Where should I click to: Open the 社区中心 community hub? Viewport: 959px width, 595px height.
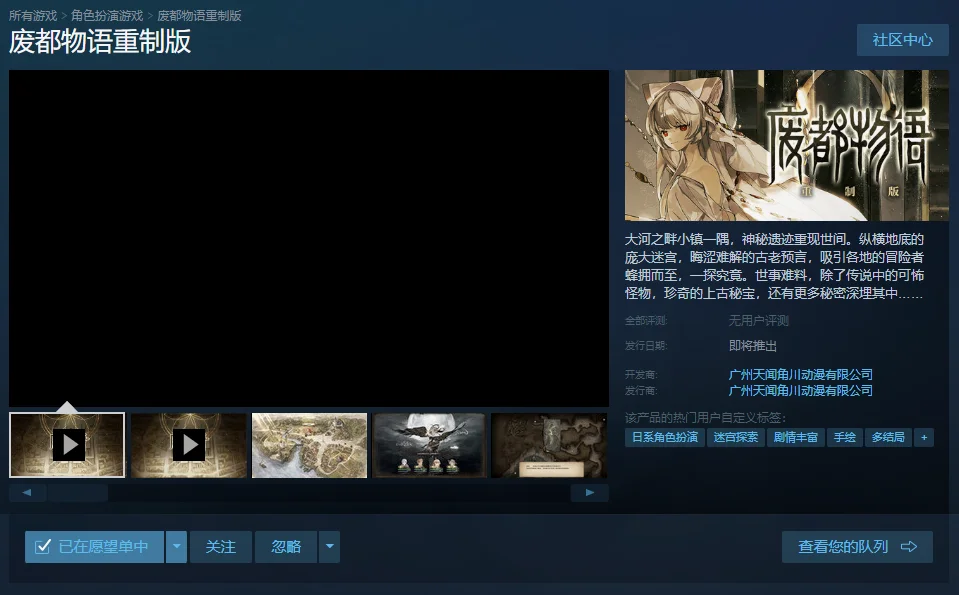click(902, 40)
